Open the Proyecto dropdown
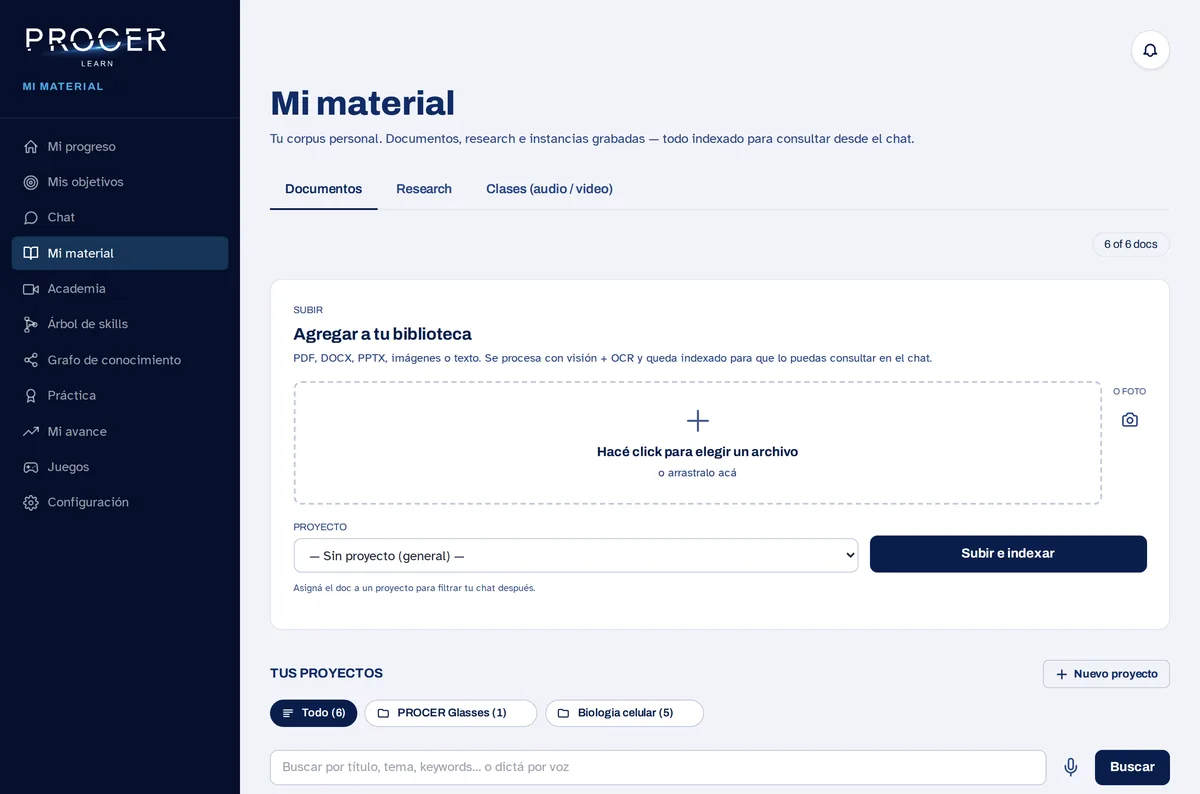Screen dimensions: 1200x794 576,555
